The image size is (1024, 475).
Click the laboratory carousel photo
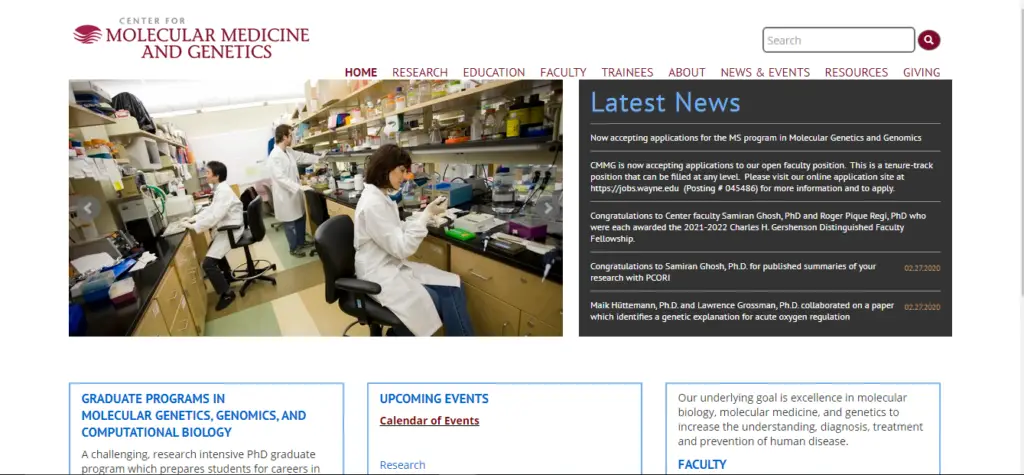pos(315,208)
